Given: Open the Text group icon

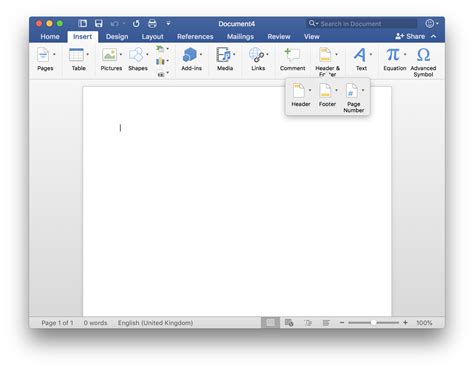Looking at the screenshot, I should tap(360, 55).
